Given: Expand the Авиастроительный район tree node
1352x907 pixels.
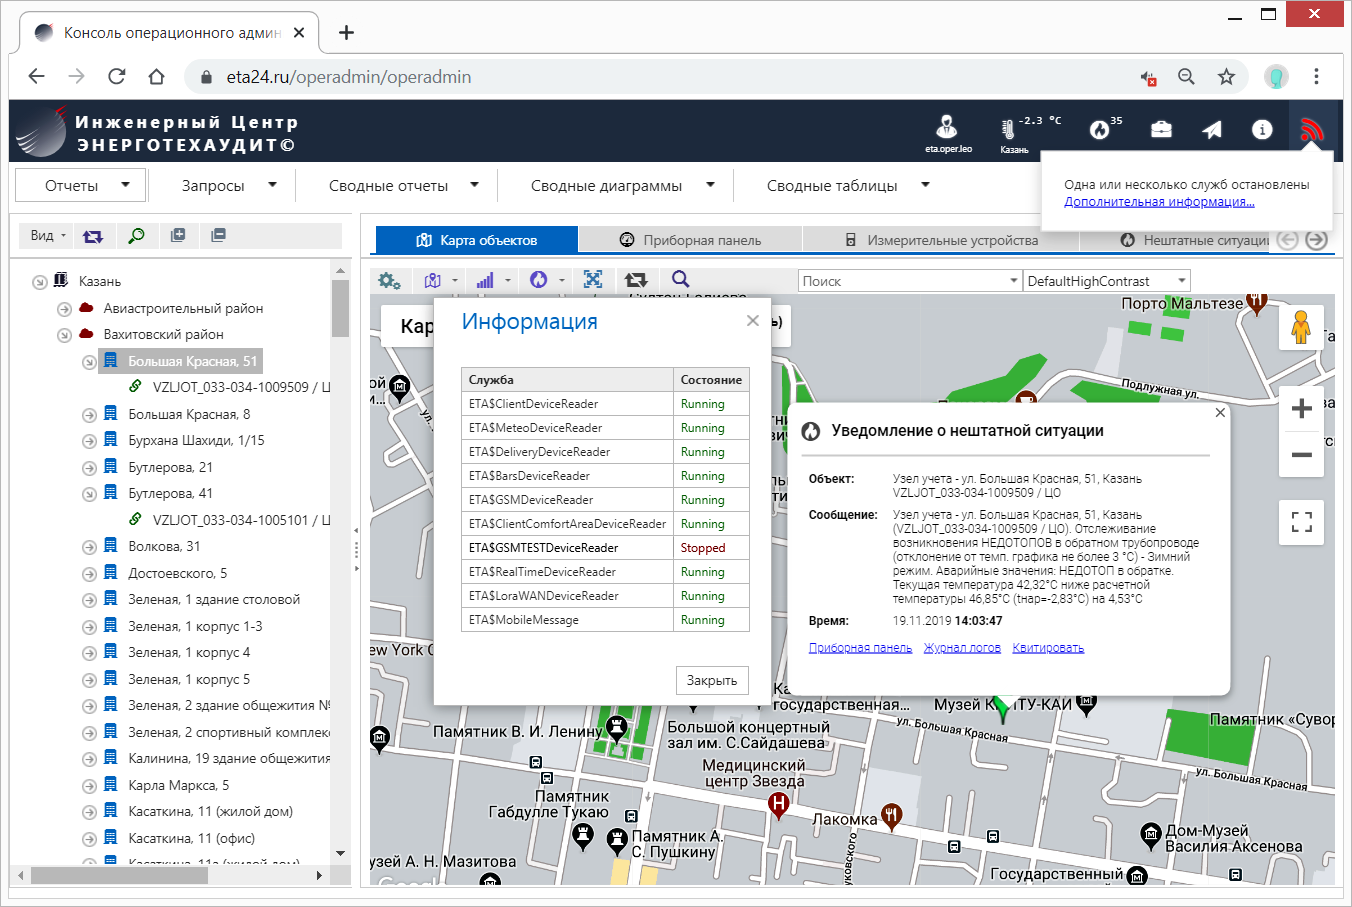Looking at the screenshot, I should pos(64,309).
